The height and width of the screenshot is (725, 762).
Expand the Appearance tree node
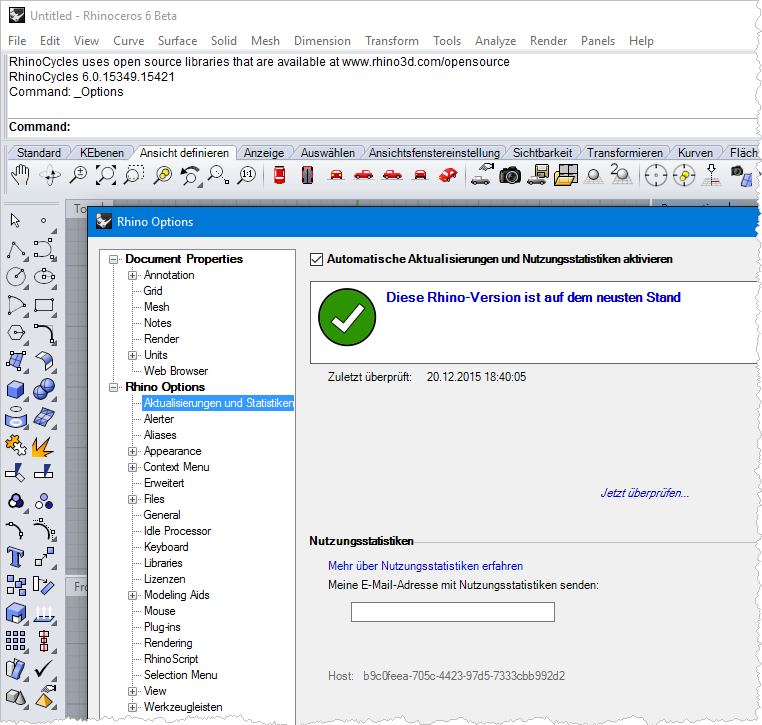132,452
